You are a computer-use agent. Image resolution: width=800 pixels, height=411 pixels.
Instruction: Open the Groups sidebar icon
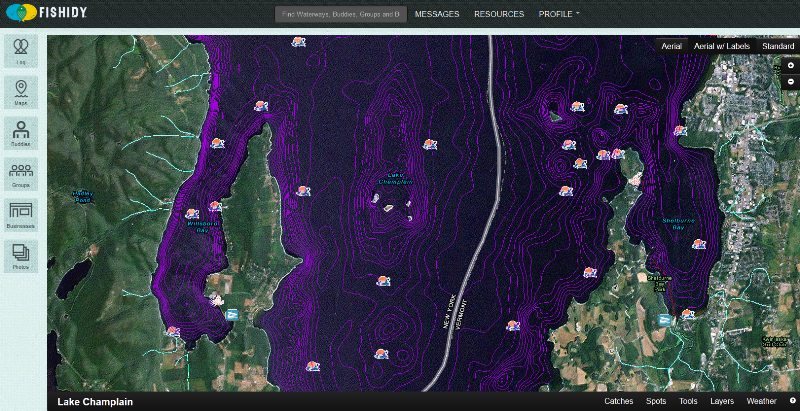[21, 174]
